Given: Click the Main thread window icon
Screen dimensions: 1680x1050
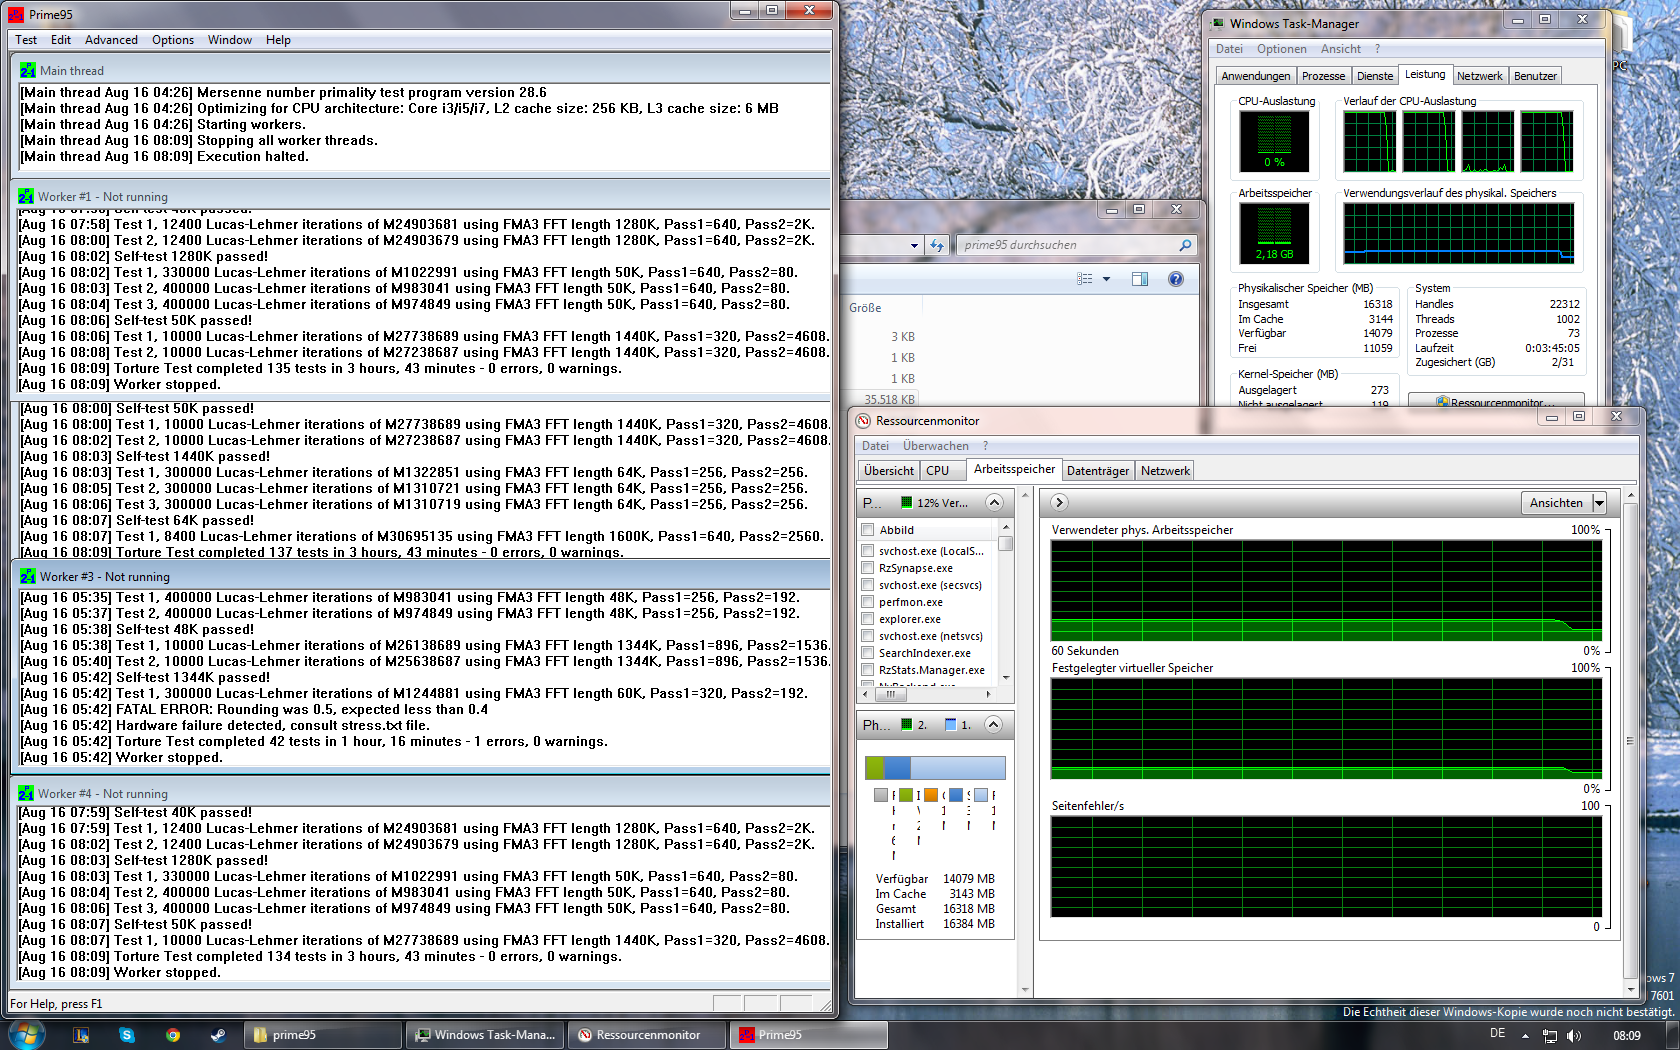Looking at the screenshot, I should 27,70.
